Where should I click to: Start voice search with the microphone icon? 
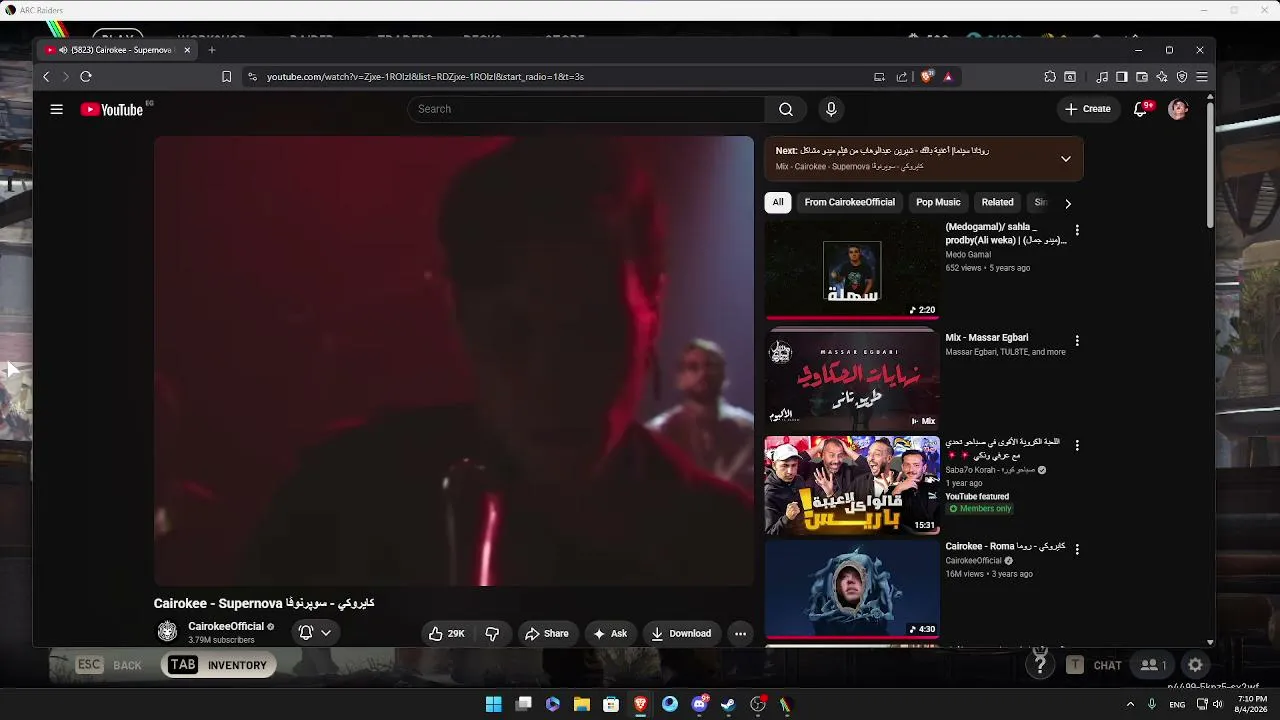click(830, 109)
